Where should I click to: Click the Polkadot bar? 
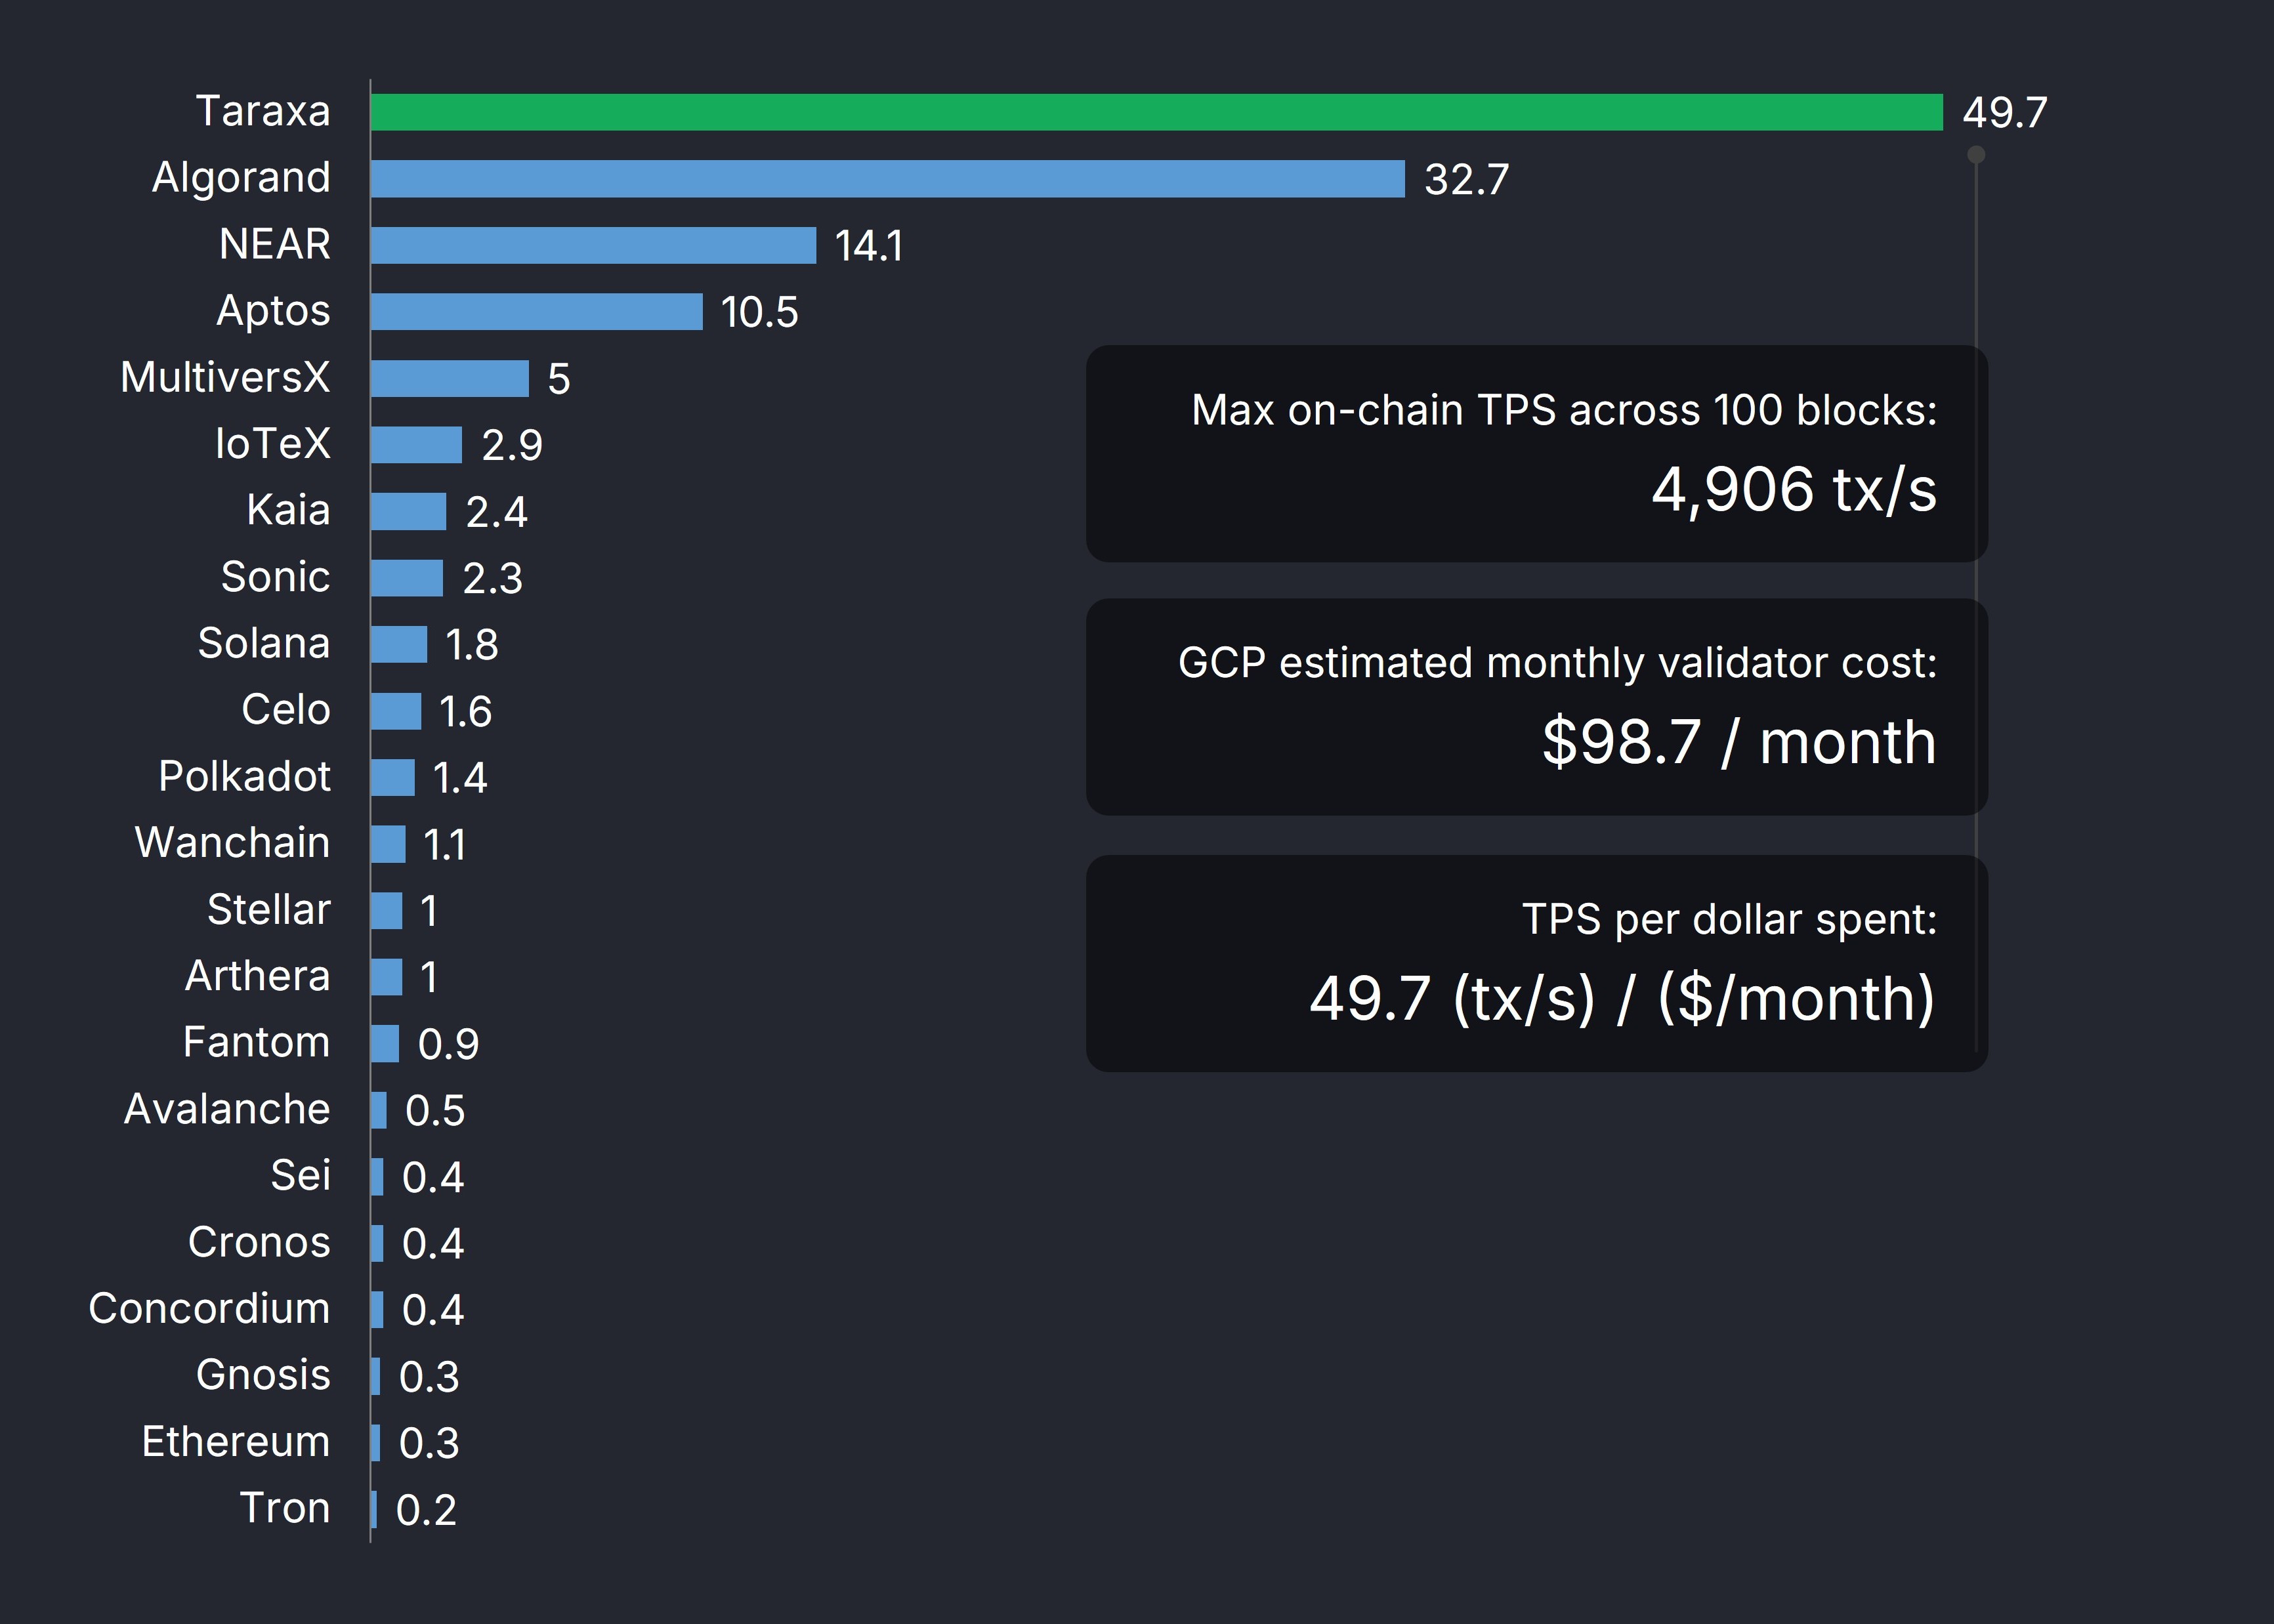(x=392, y=777)
